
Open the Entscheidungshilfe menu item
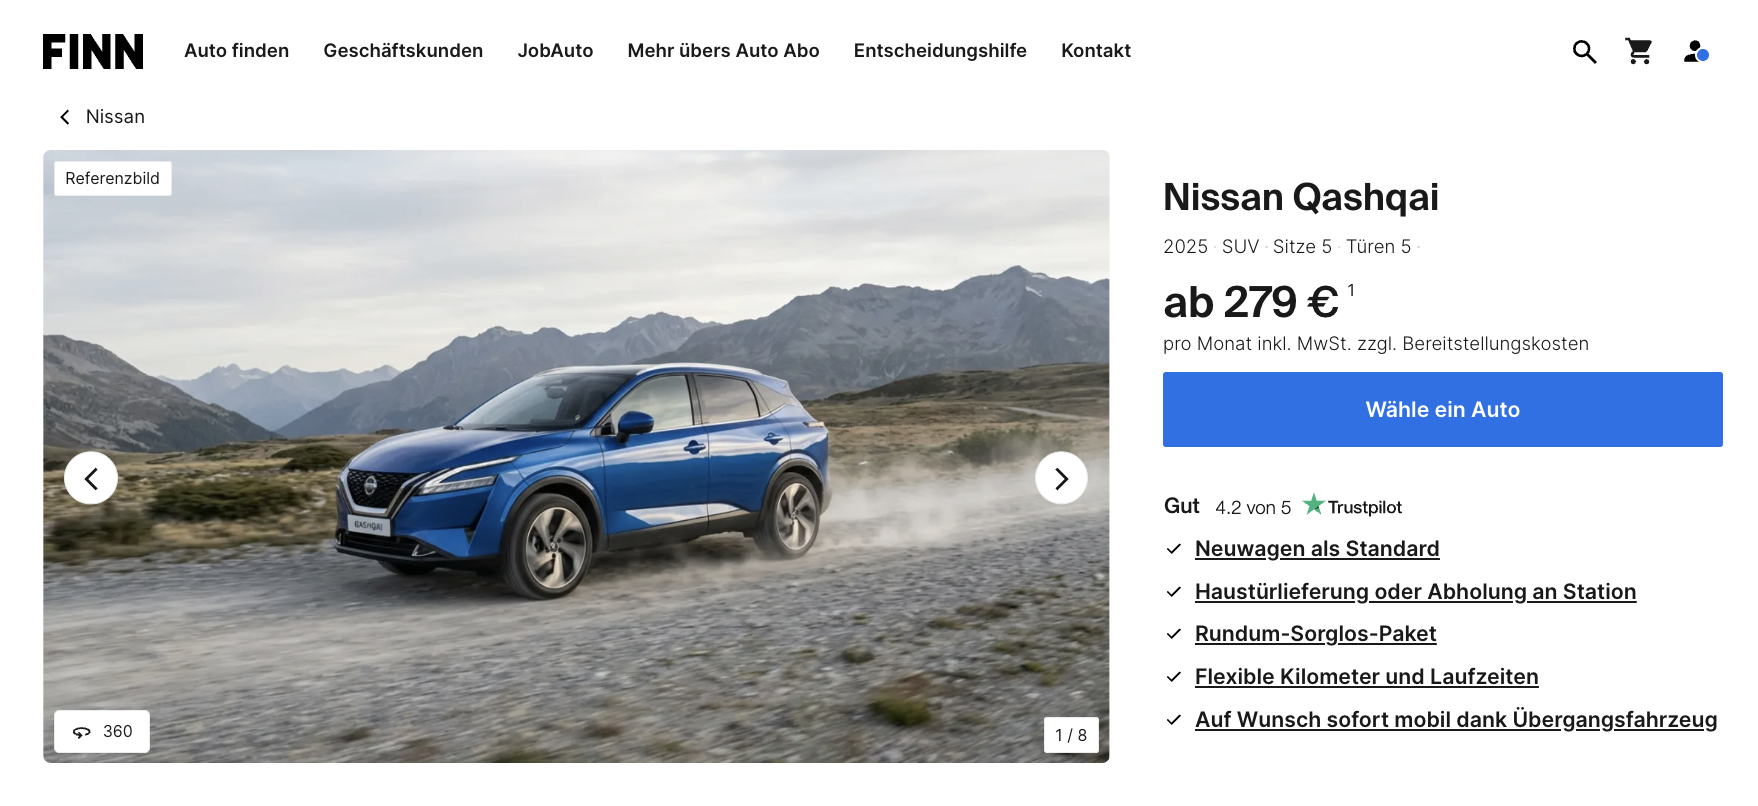click(x=940, y=51)
